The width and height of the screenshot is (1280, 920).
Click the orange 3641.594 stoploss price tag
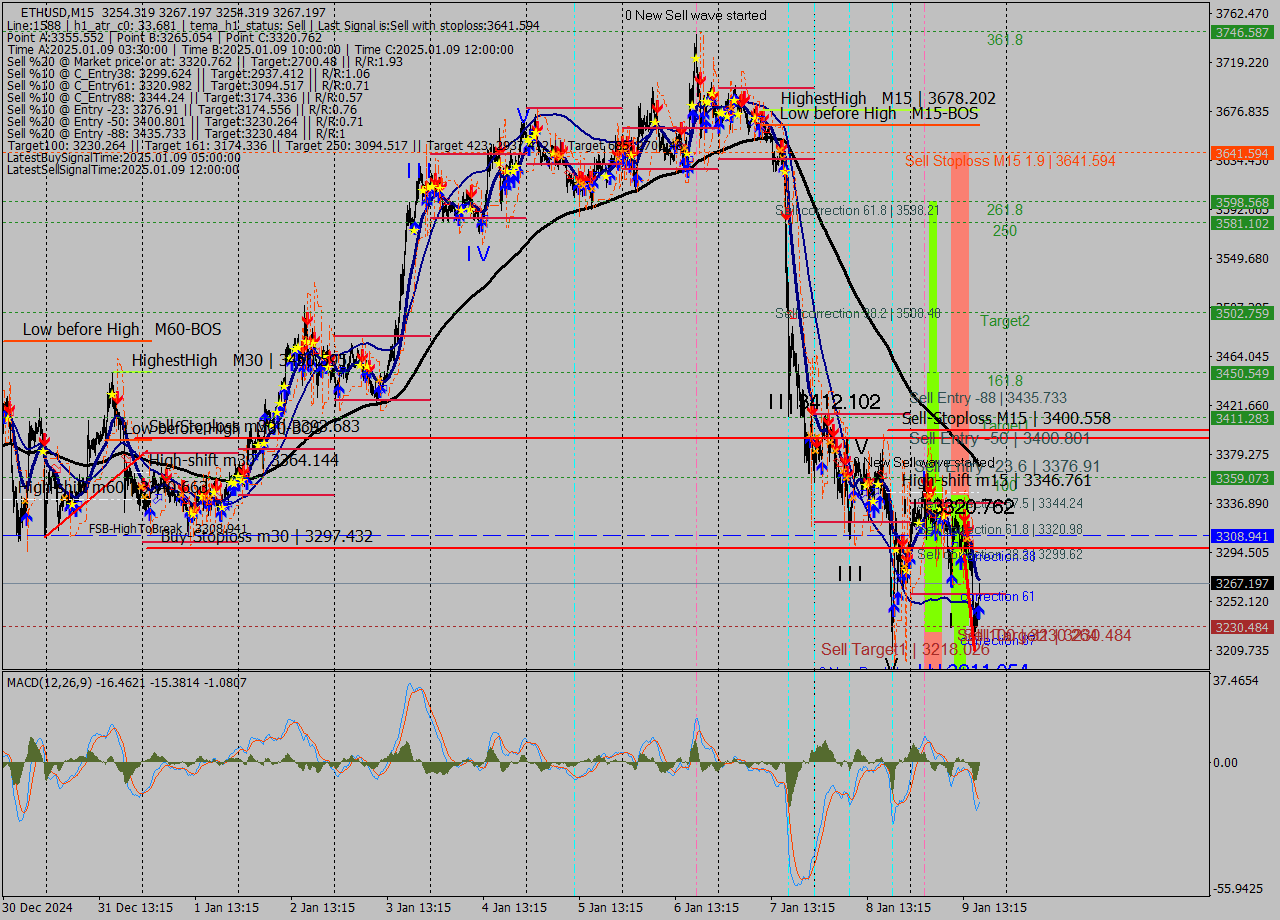pos(1242,153)
